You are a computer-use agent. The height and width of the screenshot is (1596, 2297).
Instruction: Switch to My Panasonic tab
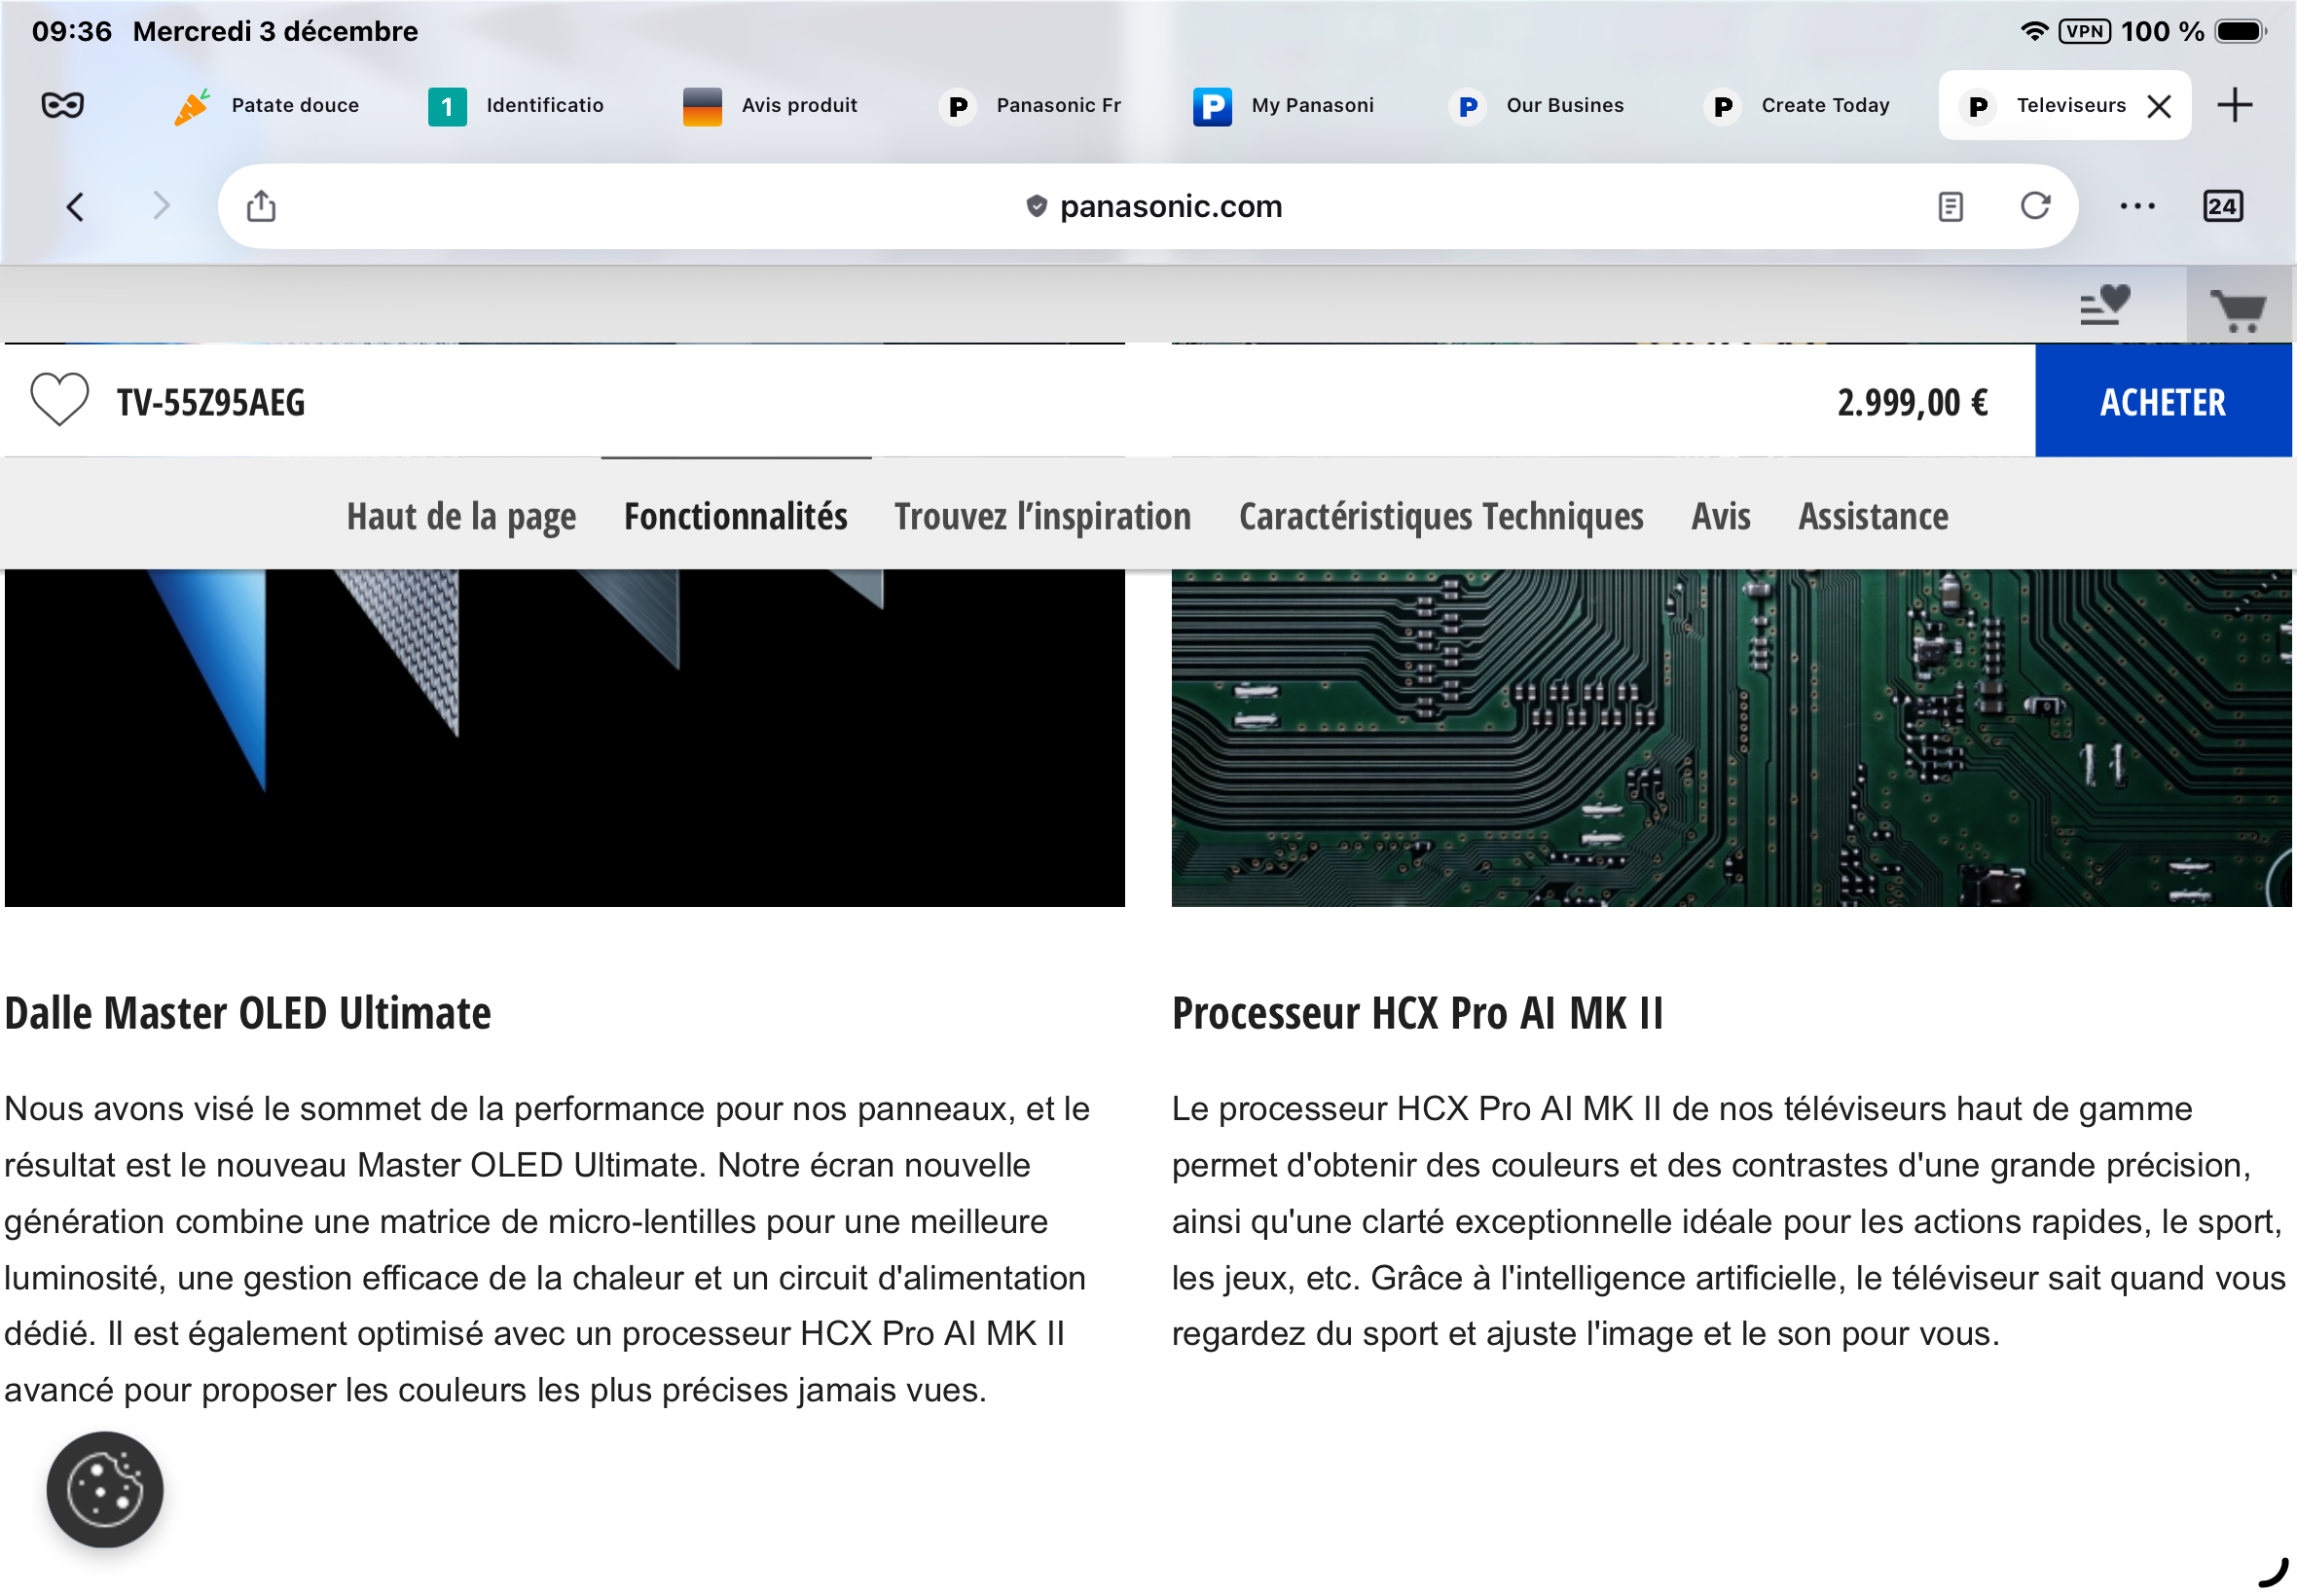(1286, 105)
